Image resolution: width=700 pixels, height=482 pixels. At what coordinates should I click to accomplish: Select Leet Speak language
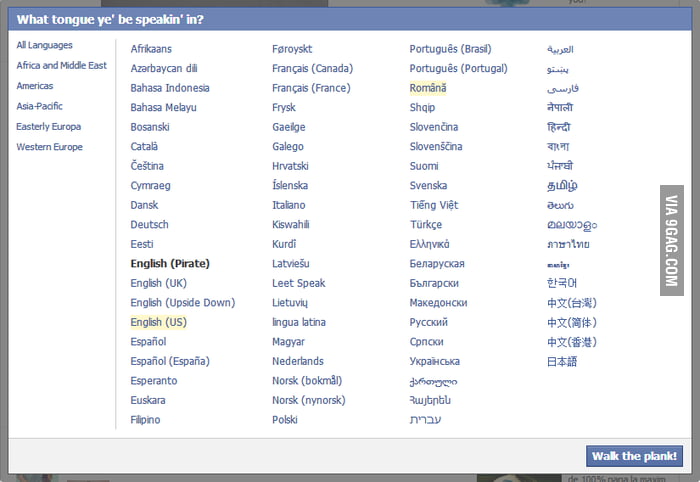(298, 283)
